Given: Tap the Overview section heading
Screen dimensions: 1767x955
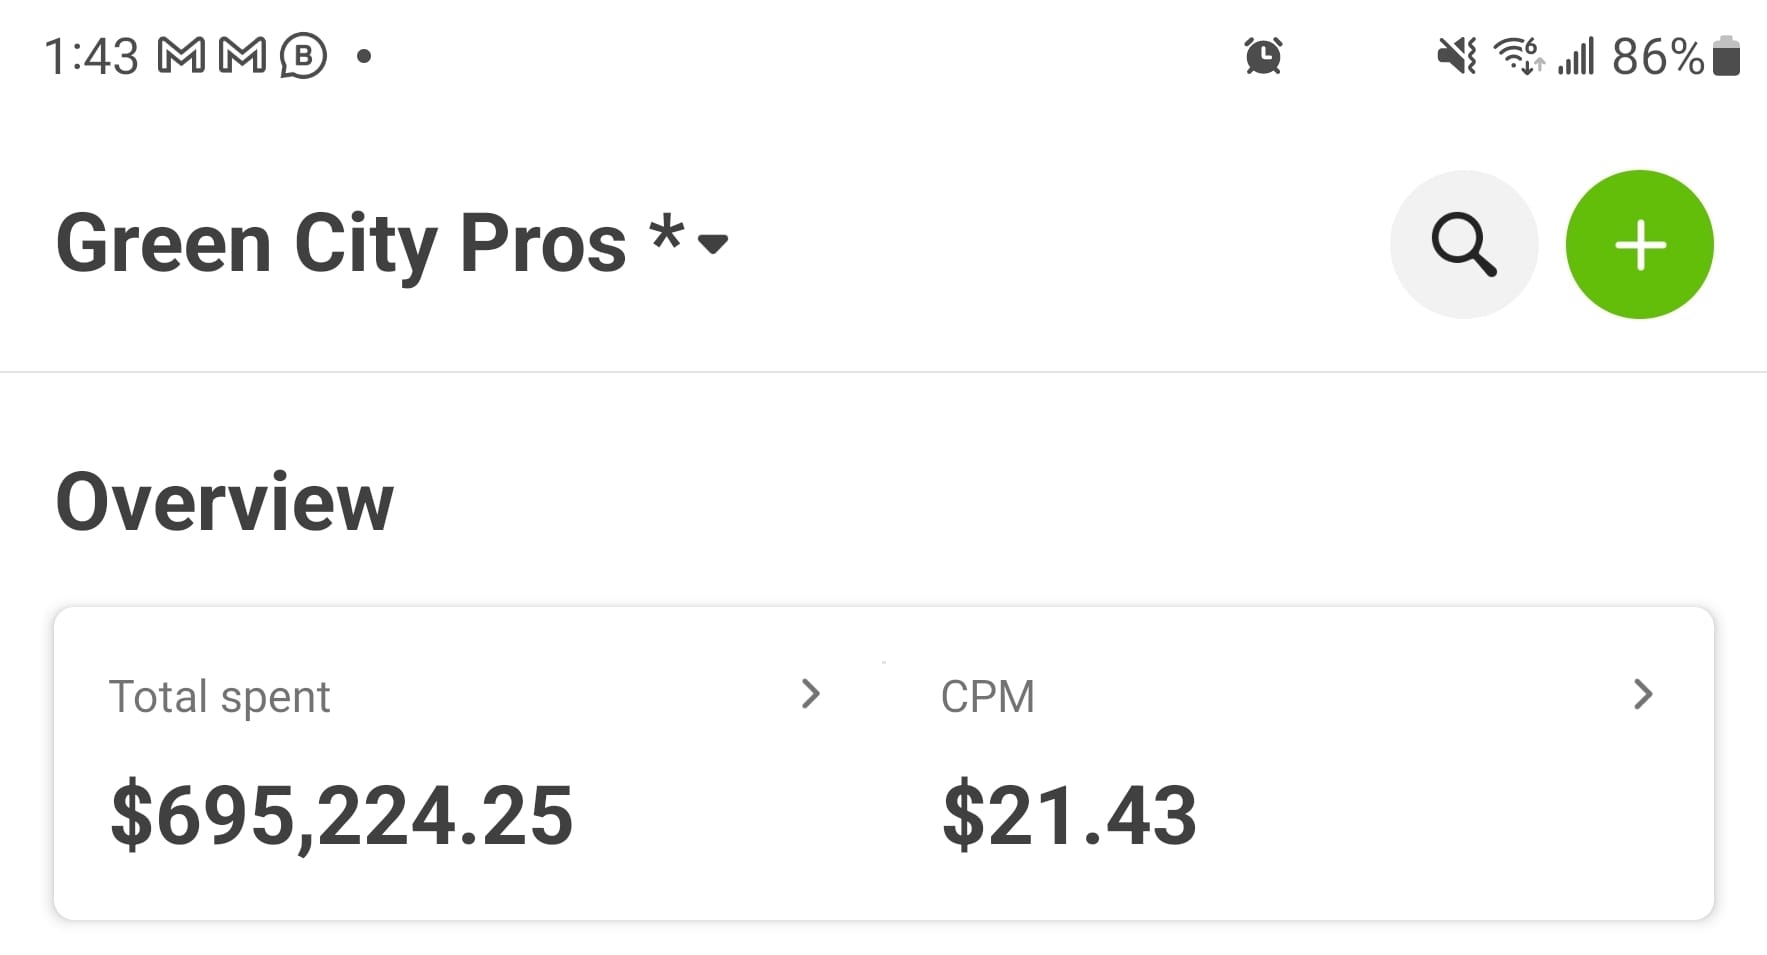Looking at the screenshot, I should pyautogui.click(x=225, y=502).
